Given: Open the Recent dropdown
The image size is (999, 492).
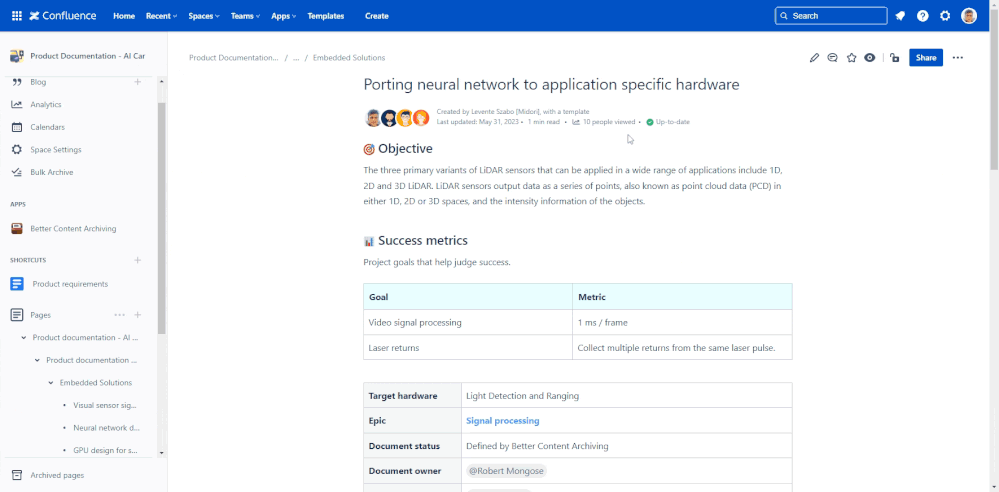Looking at the screenshot, I should click(161, 16).
